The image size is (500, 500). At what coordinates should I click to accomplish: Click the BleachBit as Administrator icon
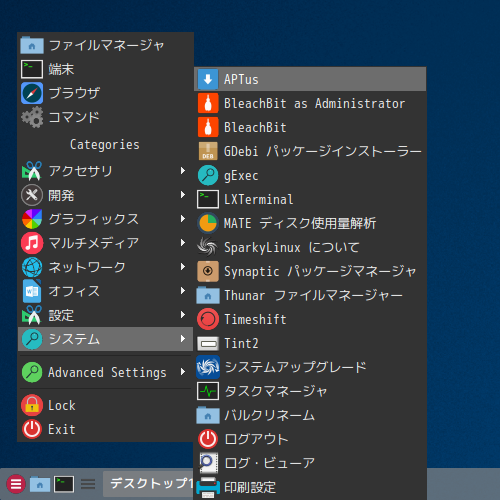[x=208, y=103]
